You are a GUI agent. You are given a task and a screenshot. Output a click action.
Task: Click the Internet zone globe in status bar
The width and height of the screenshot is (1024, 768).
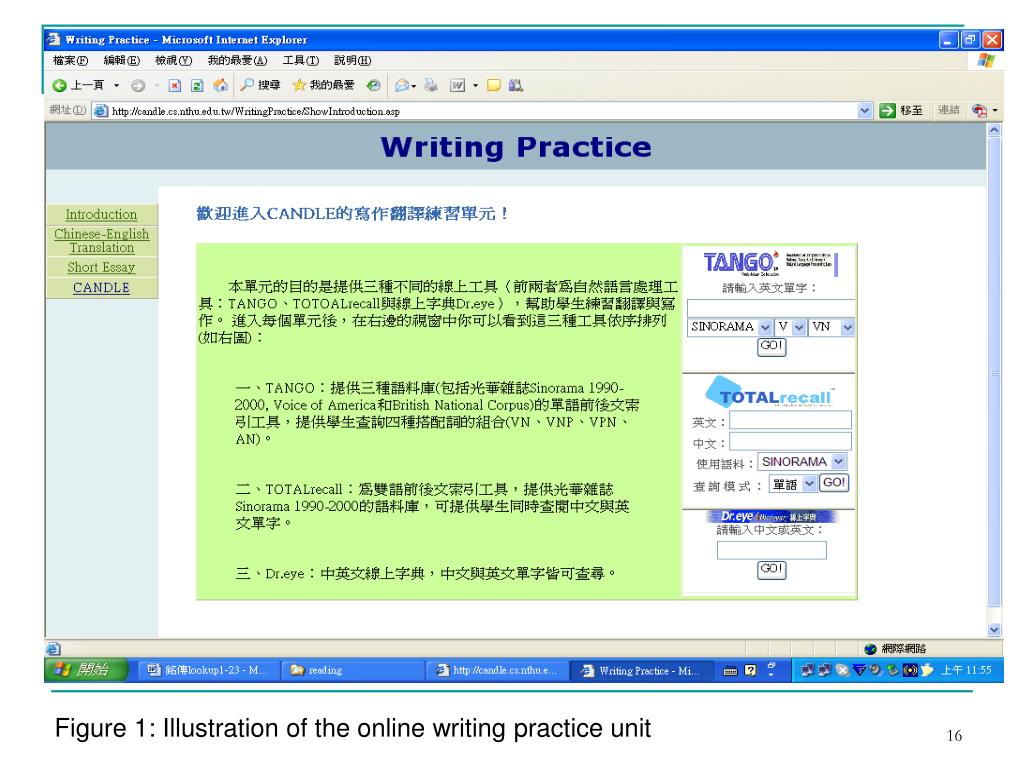pyautogui.click(x=870, y=648)
